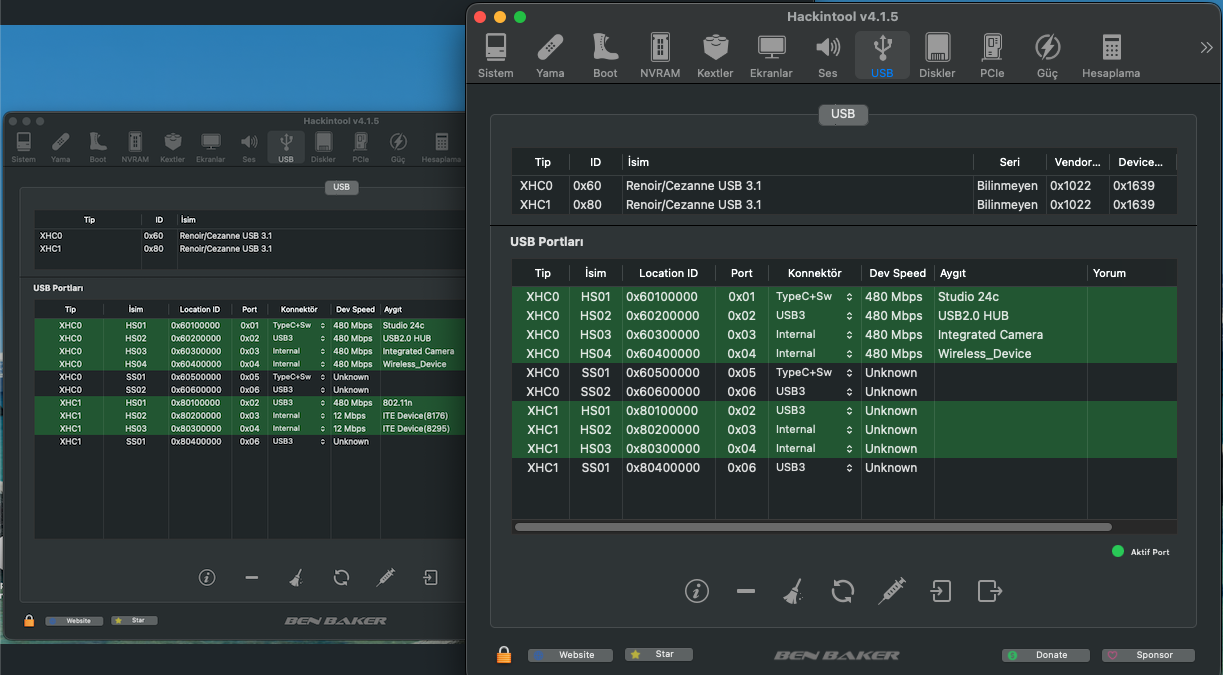Open the Website link in the front window

(x=570, y=655)
